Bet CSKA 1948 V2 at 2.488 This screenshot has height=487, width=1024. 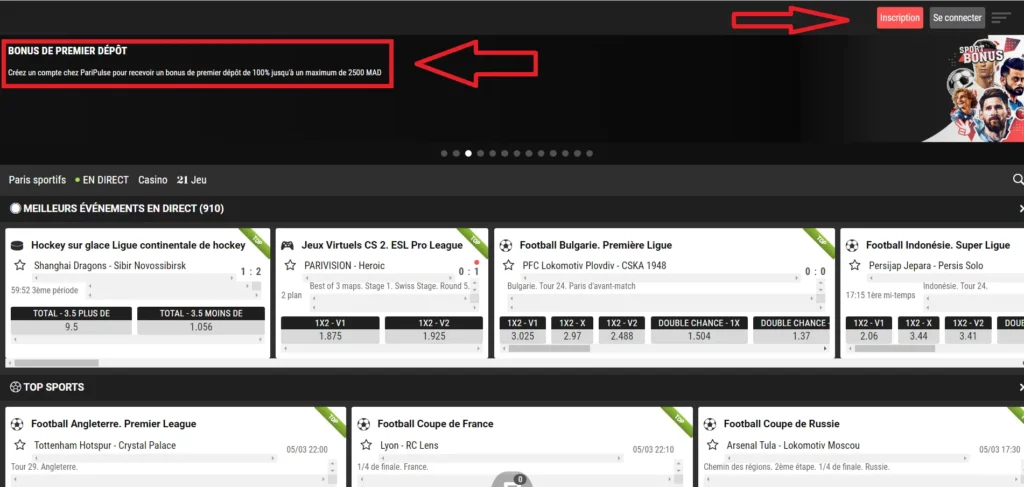pyautogui.click(x=622, y=330)
